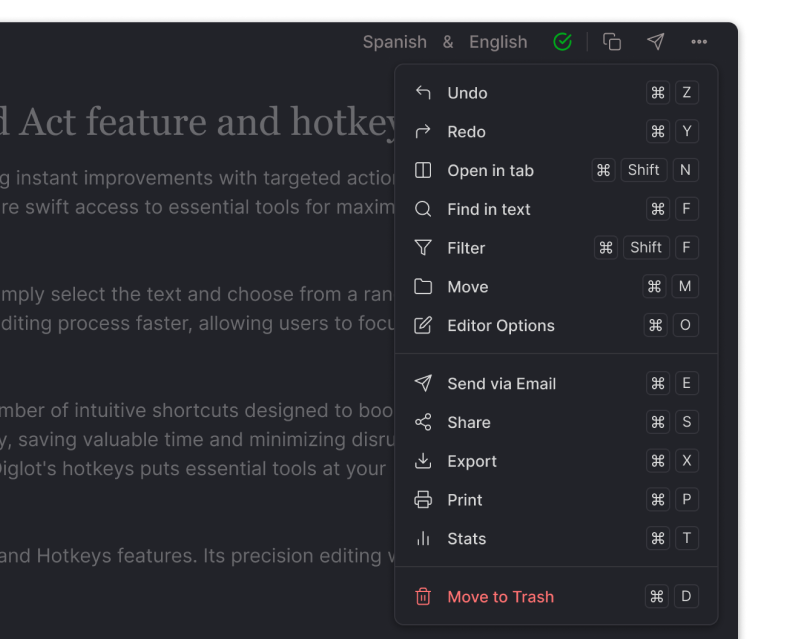The image size is (798, 639).
Task: Click the Shift key badge in Open in tab row
Action: 644,170
